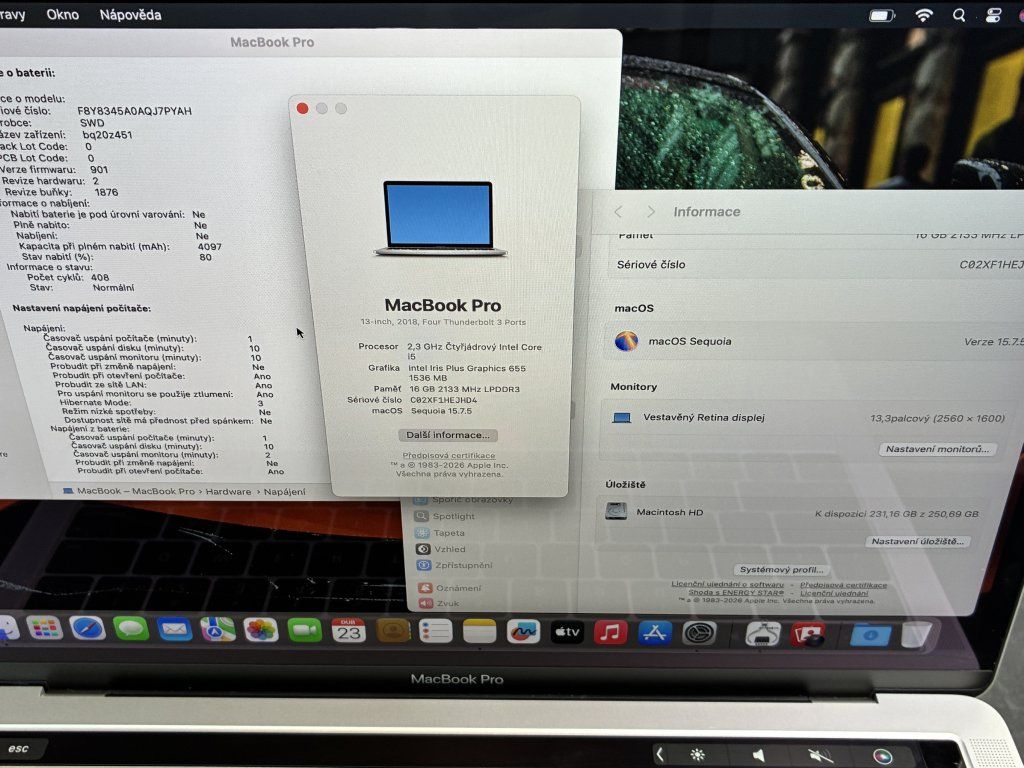Launch Freeform from the Dock
The height and width of the screenshot is (768, 1024).
pos(523,632)
